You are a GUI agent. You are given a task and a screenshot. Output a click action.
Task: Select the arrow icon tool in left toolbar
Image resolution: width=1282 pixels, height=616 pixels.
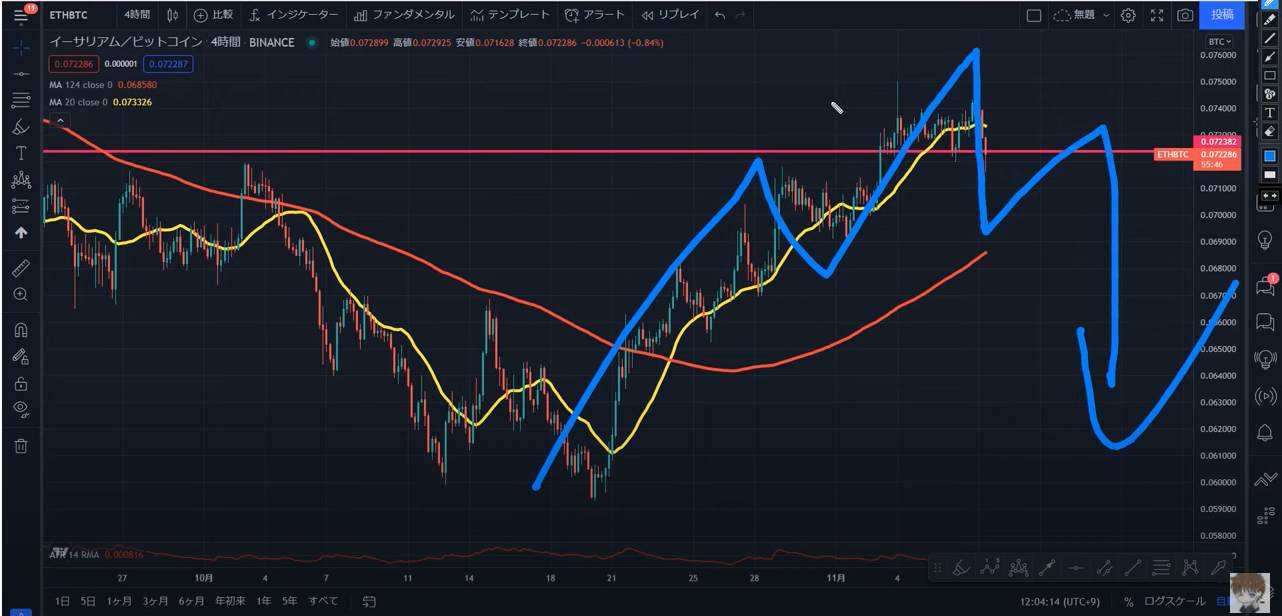tap(20, 232)
